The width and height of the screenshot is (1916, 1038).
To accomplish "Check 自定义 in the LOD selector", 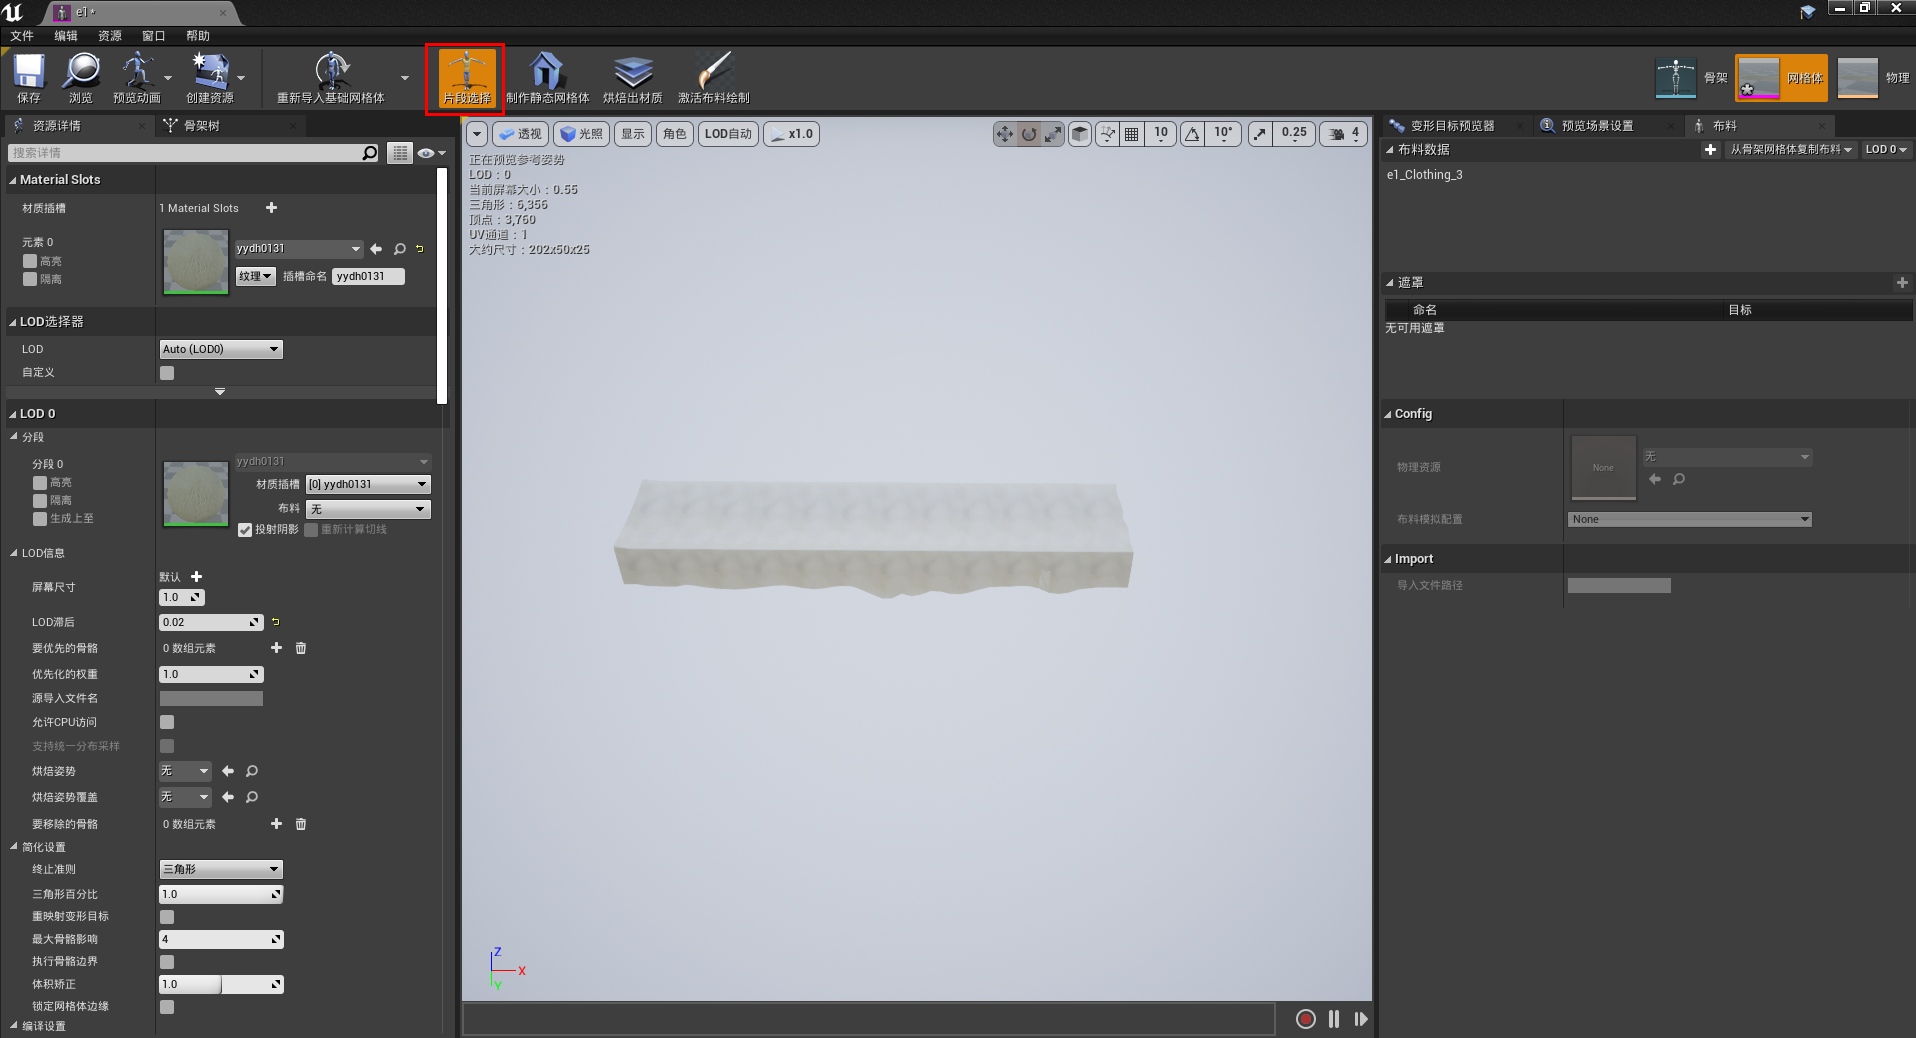I will coord(166,372).
